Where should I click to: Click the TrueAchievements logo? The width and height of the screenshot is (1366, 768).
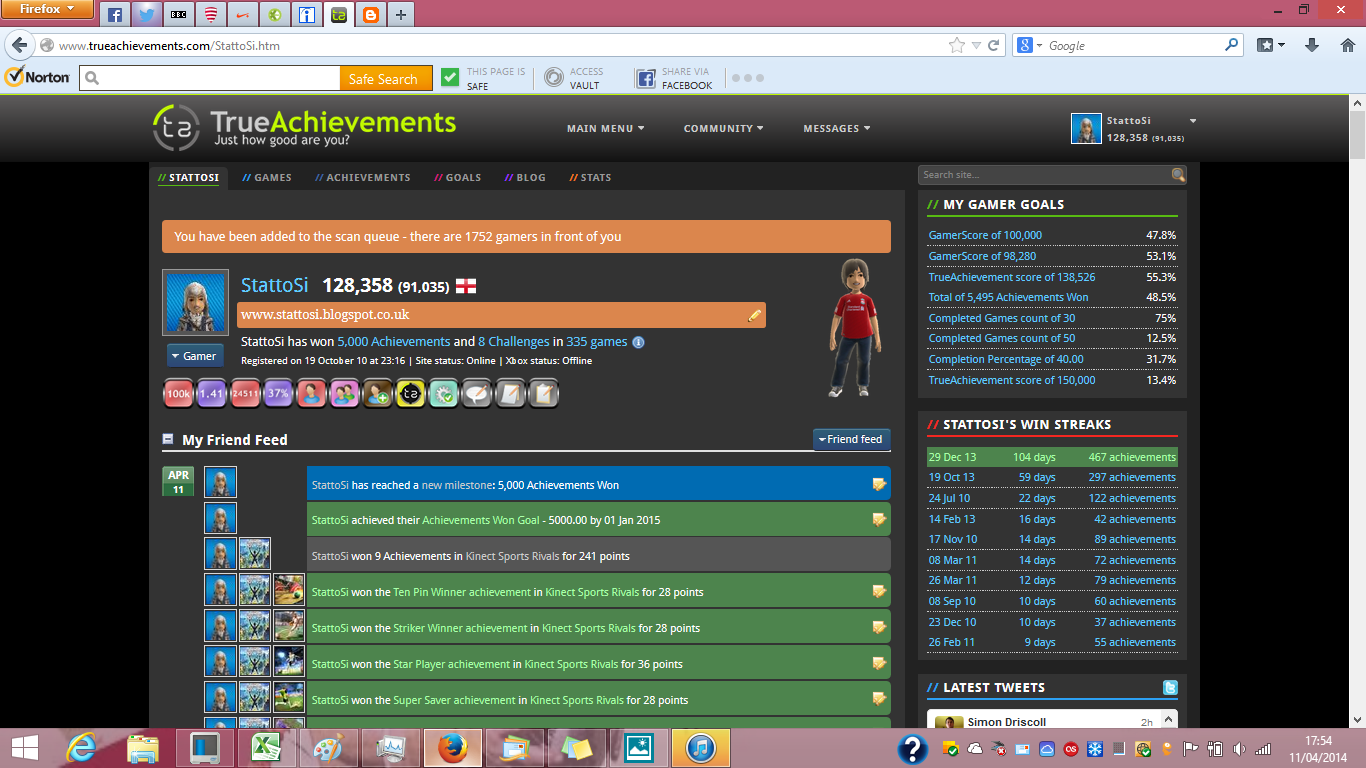pyautogui.click(x=304, y=127)
